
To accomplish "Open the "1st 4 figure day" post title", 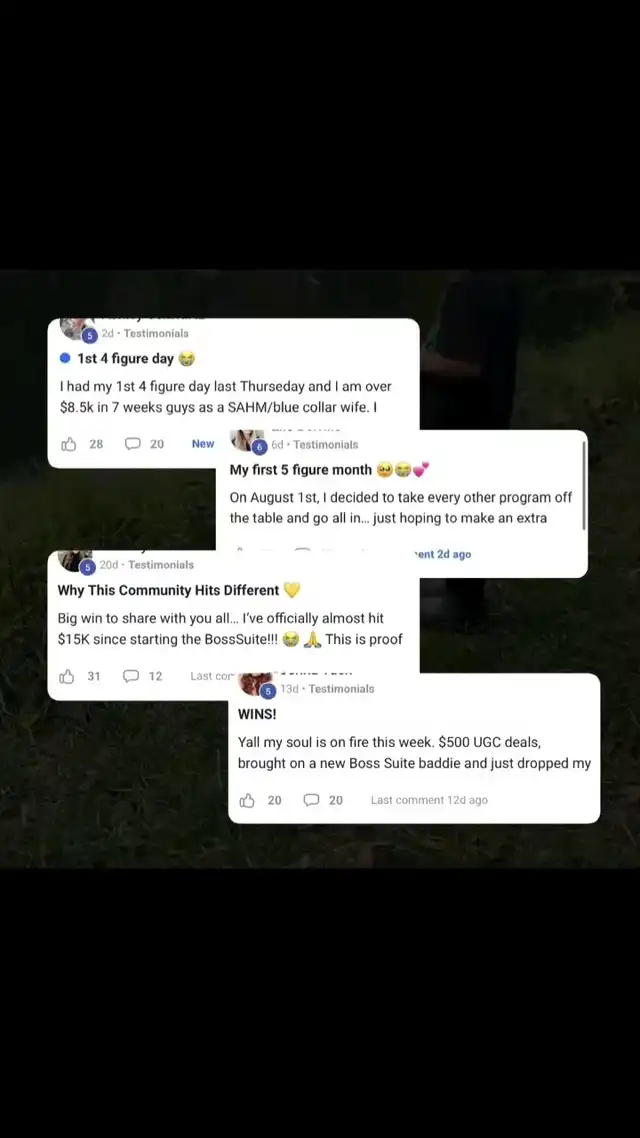I will point(126,359).
